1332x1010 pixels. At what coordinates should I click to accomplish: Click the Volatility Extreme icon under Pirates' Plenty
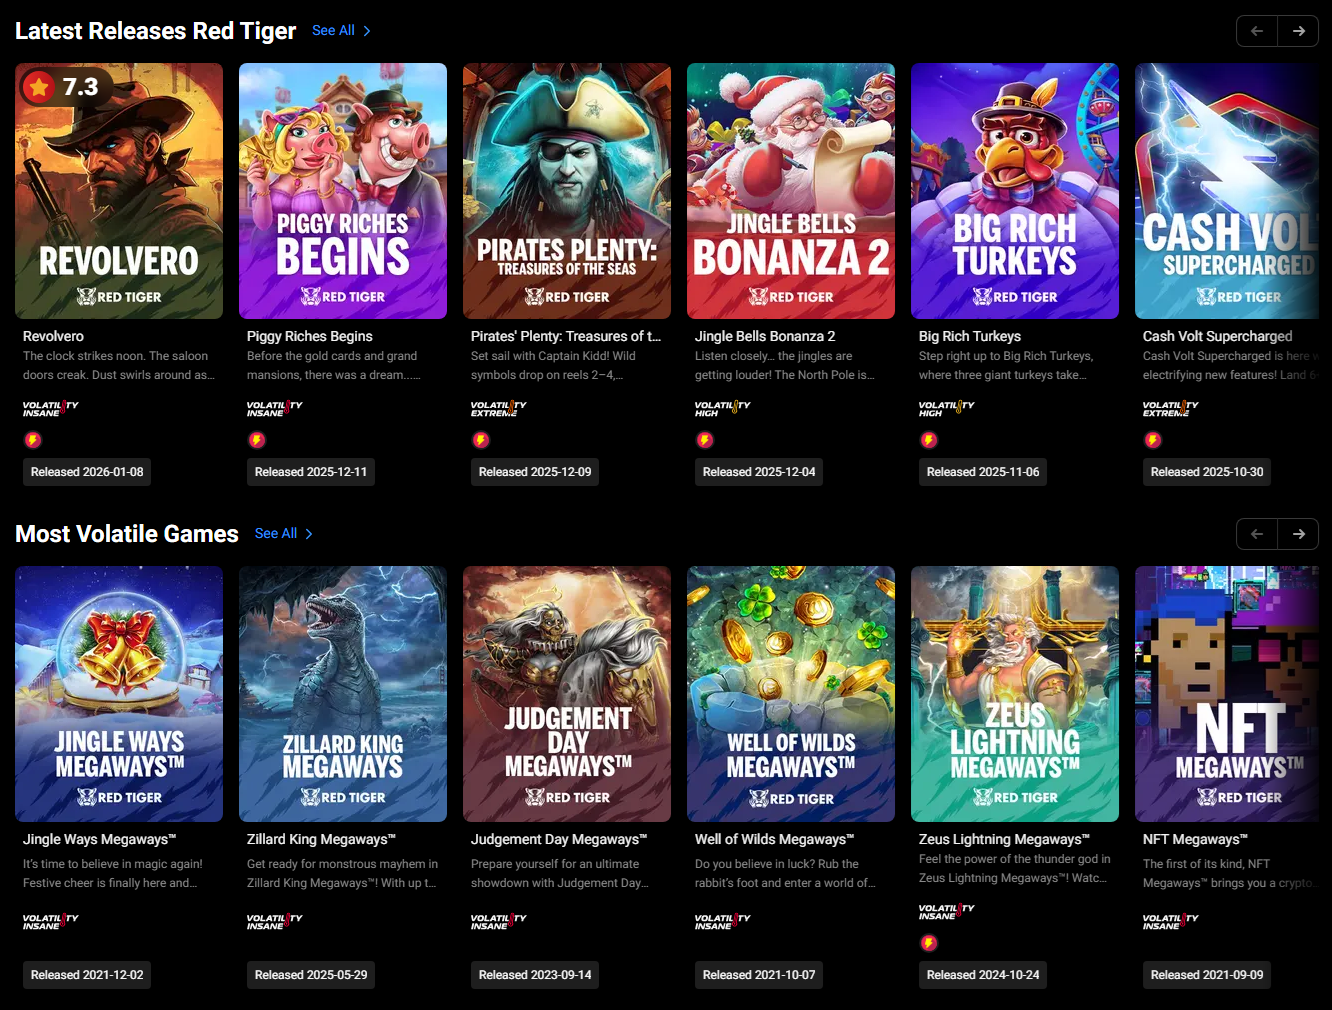[498, 408]
